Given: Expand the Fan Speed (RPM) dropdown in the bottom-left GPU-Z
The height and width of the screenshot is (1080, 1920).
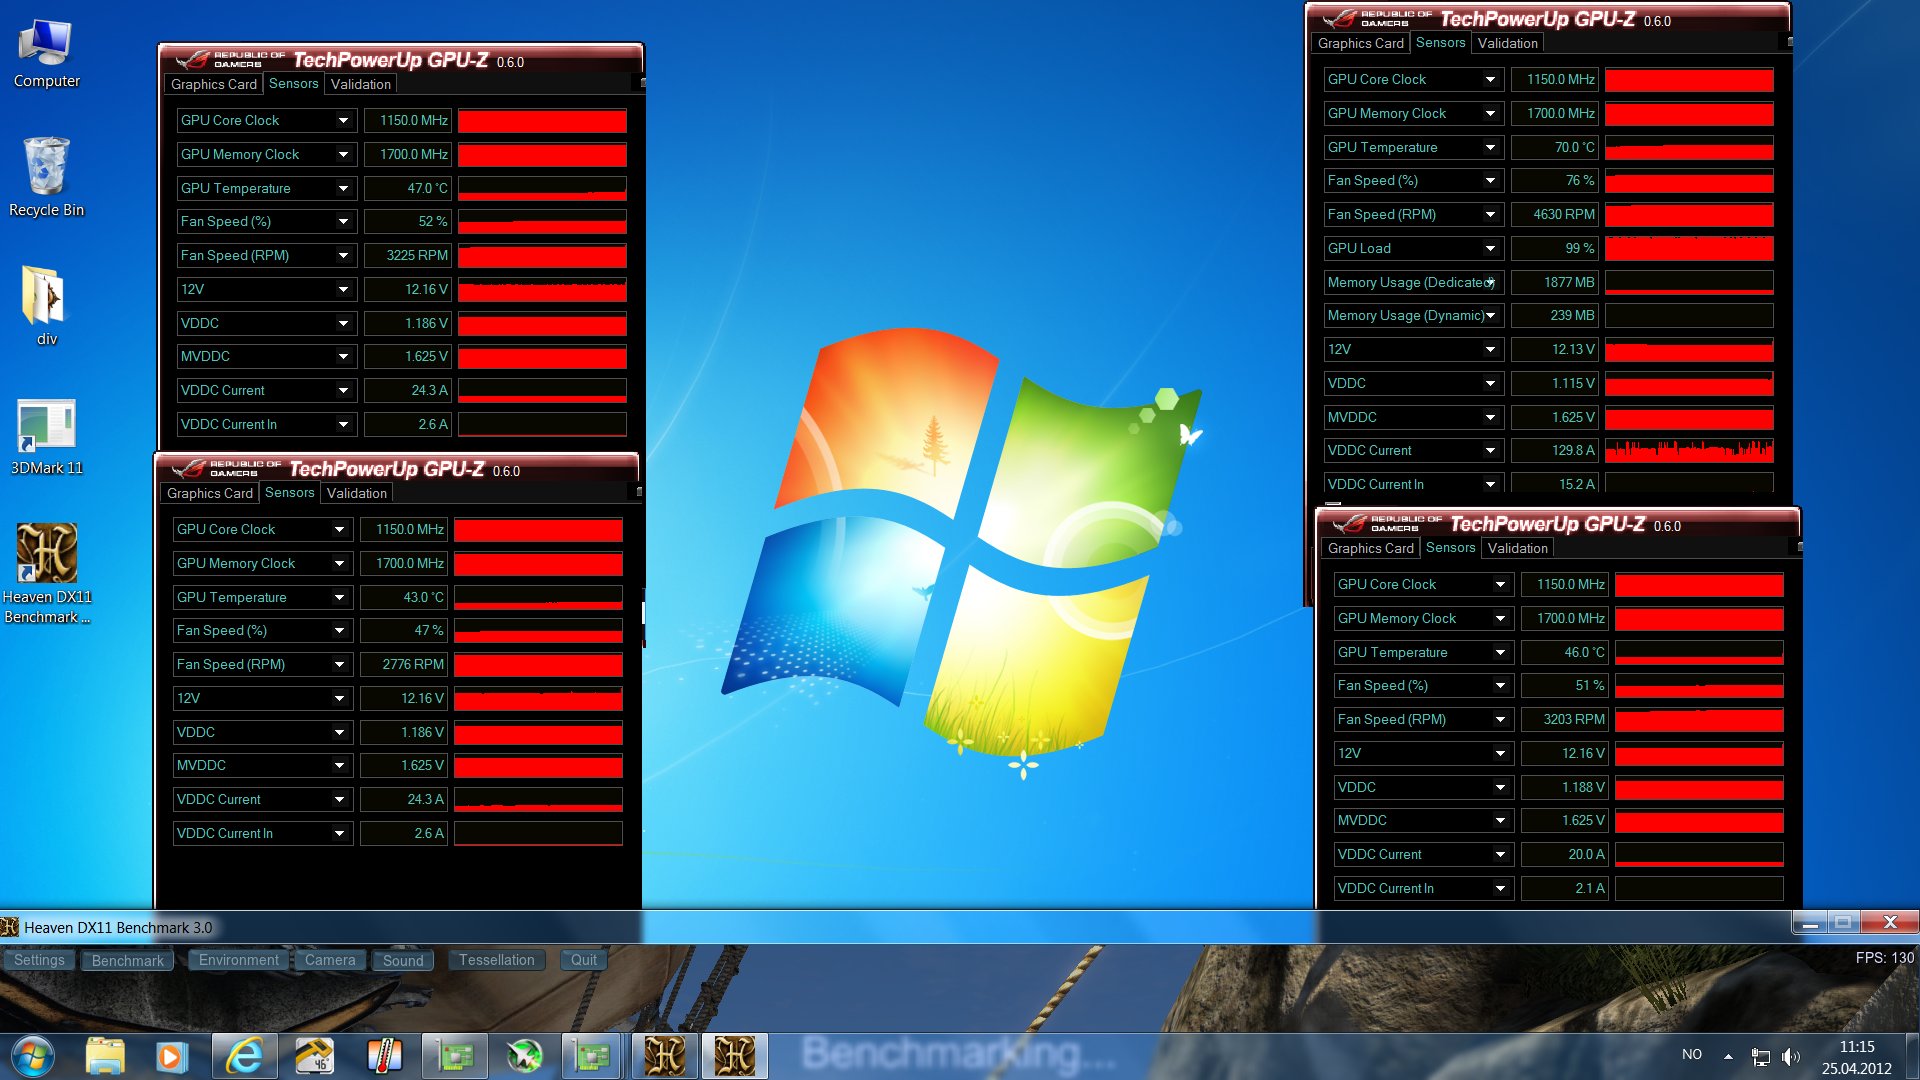Looking at the screenshot, I should click(339, 664).
